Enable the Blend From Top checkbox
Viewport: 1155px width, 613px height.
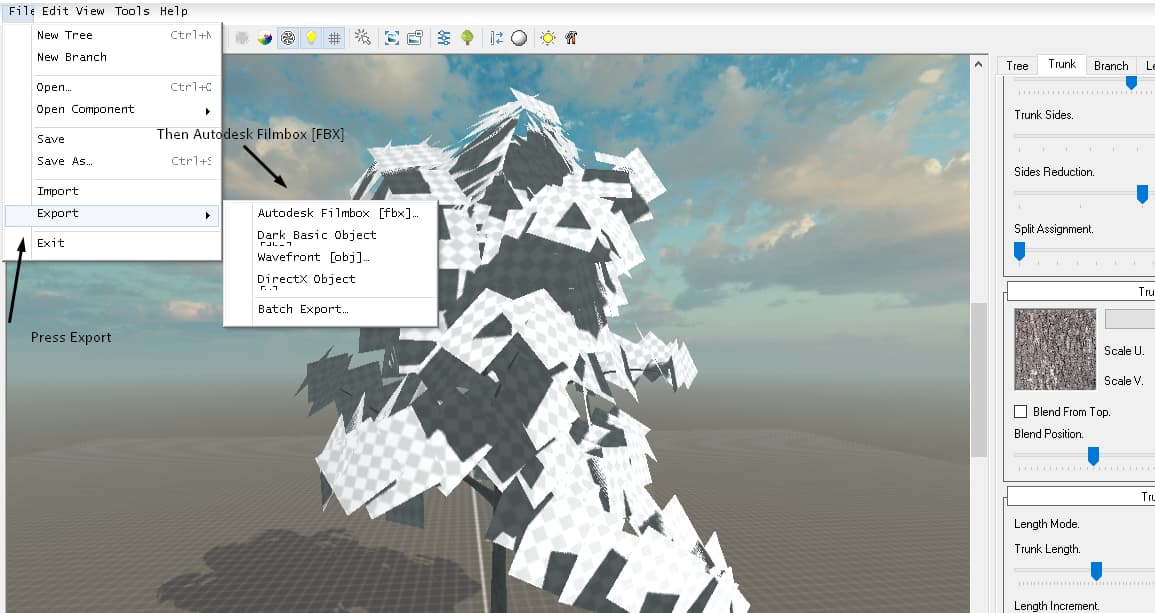click(x=1021, y=411)
